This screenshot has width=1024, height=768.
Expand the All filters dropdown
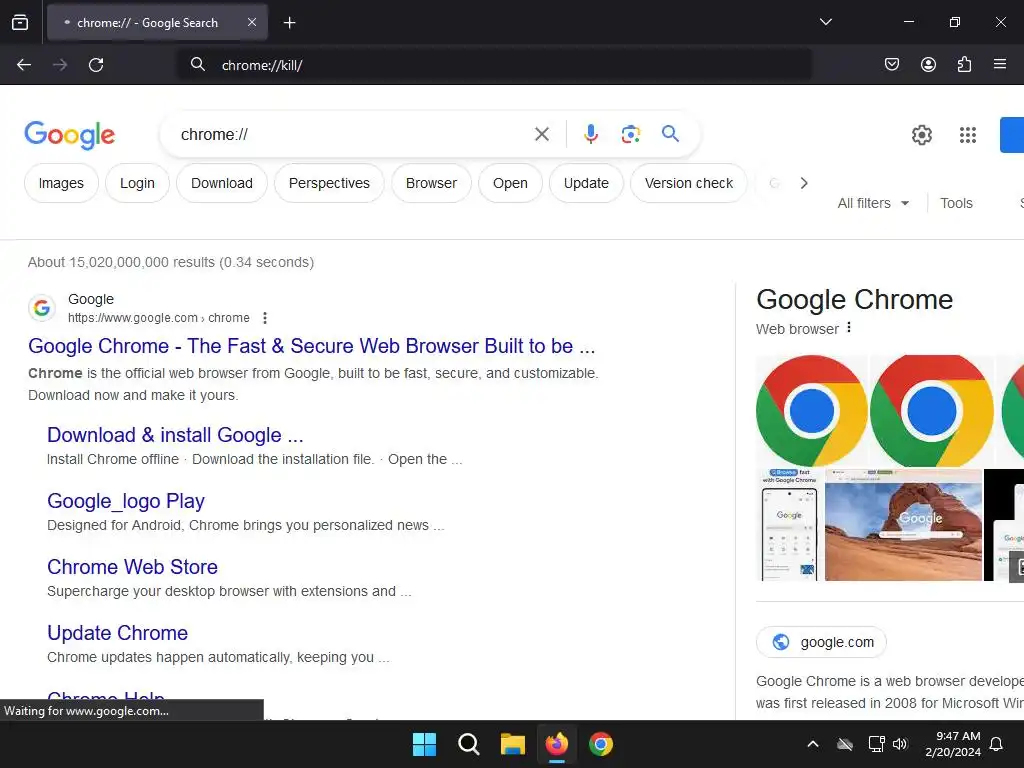873,203
